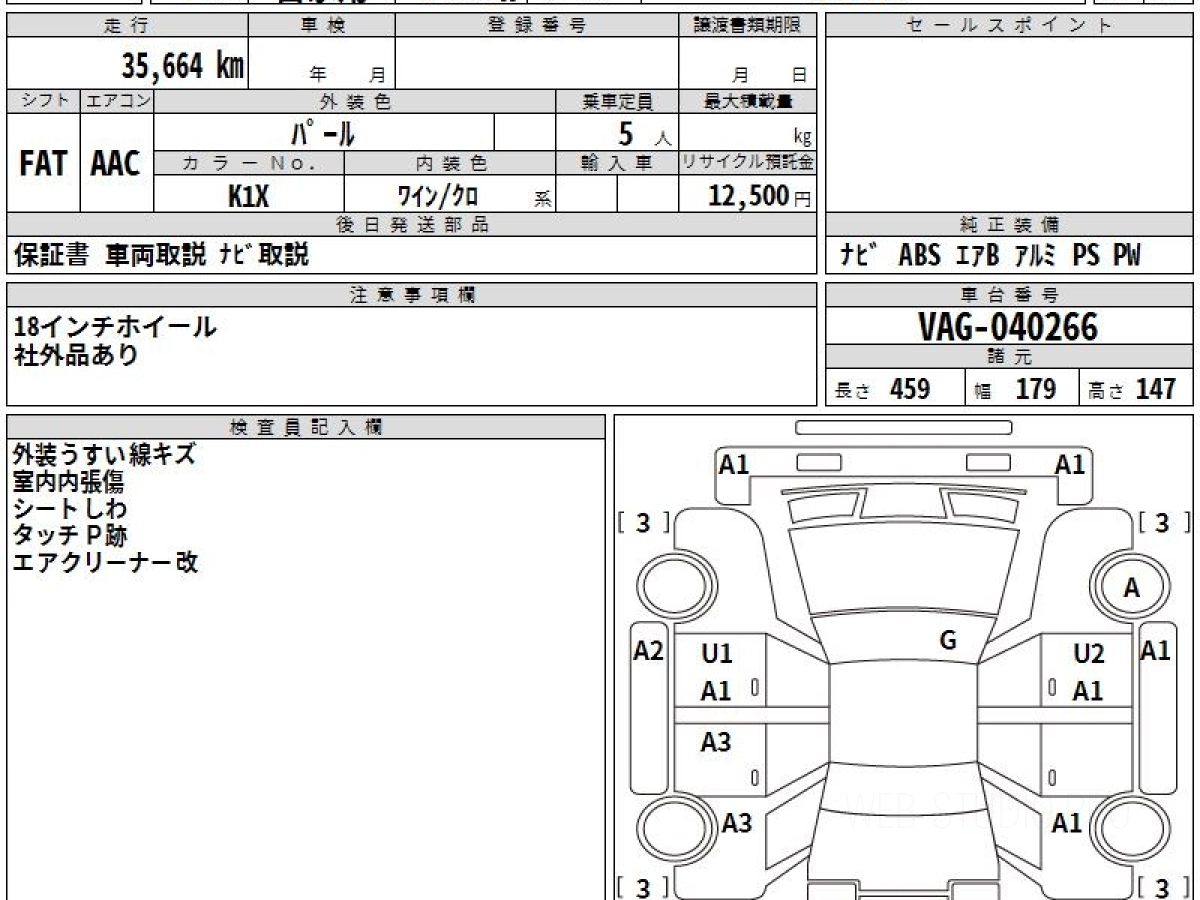Image resolution: width=1200 pixels, height=900 pixels.
Task: Click the エアコン label
Action: (117, 101)
